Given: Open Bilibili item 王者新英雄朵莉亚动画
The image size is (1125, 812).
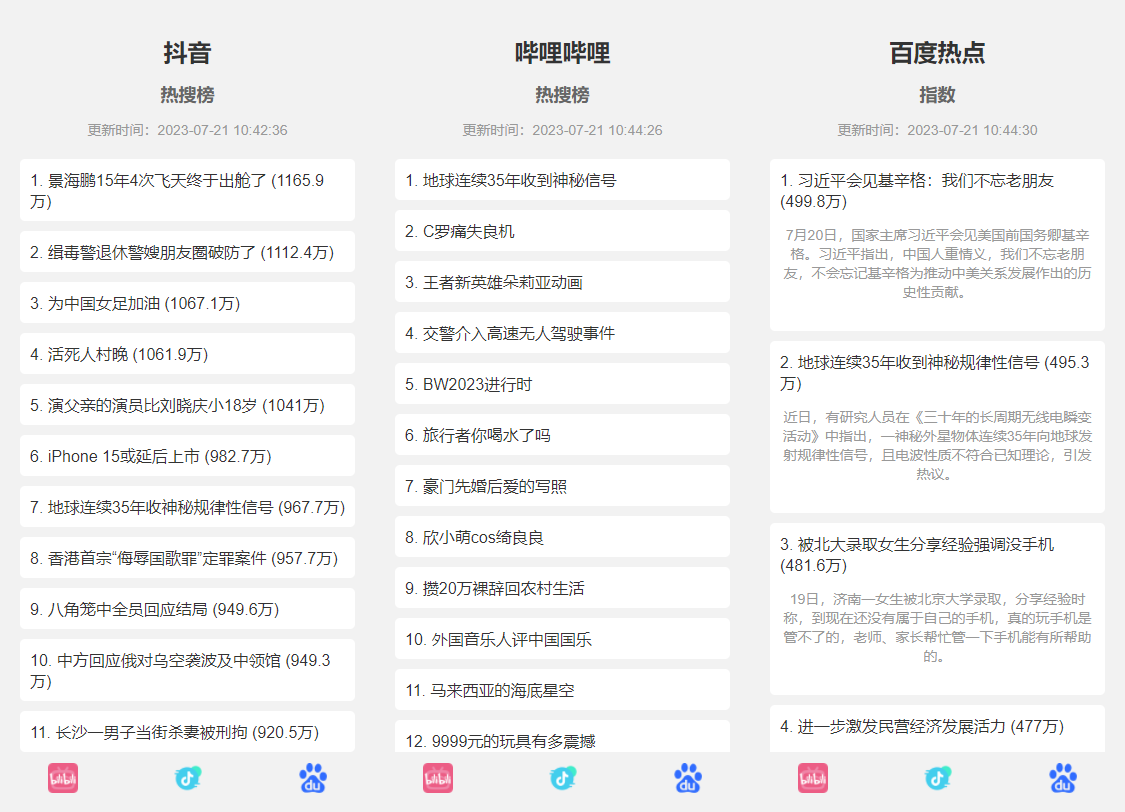Looking at the screenshot, I should click(562, 282).
